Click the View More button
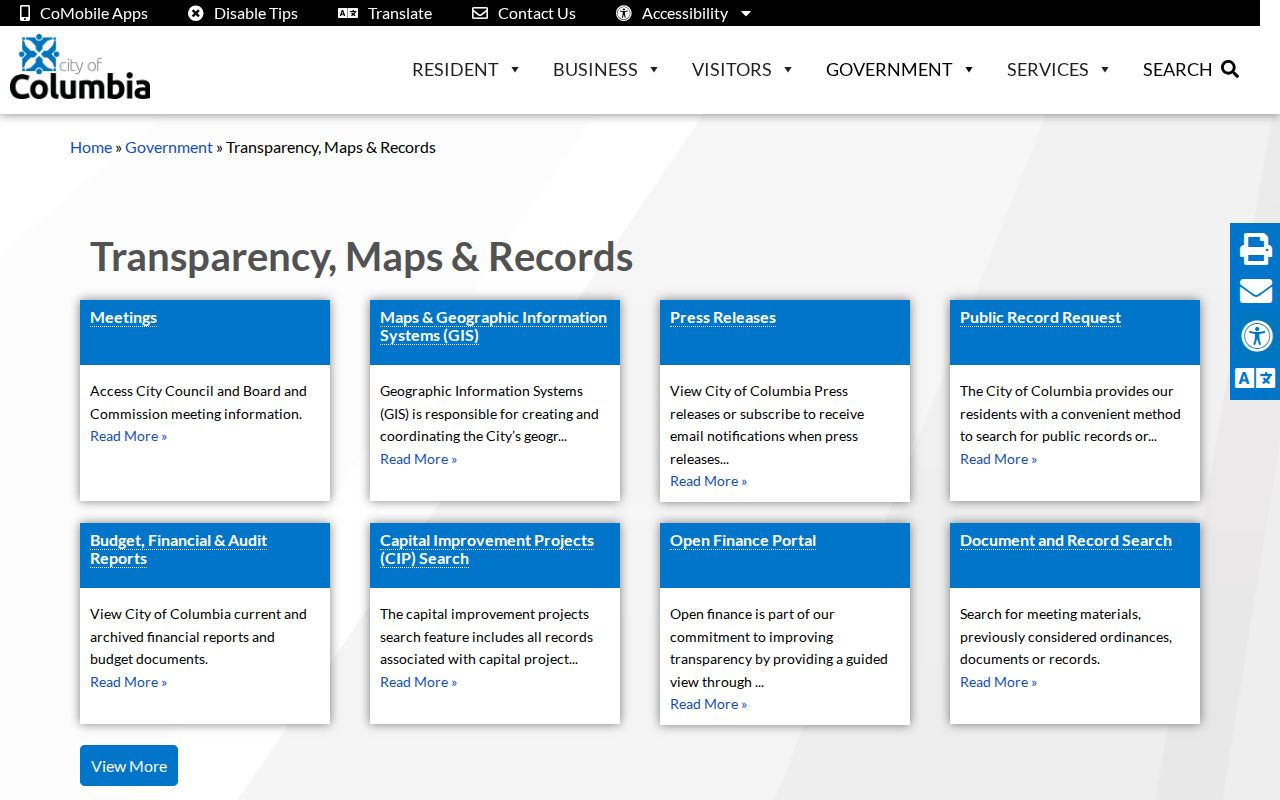The height and width of the screenshot is (800, 1280). coord(129,766)
